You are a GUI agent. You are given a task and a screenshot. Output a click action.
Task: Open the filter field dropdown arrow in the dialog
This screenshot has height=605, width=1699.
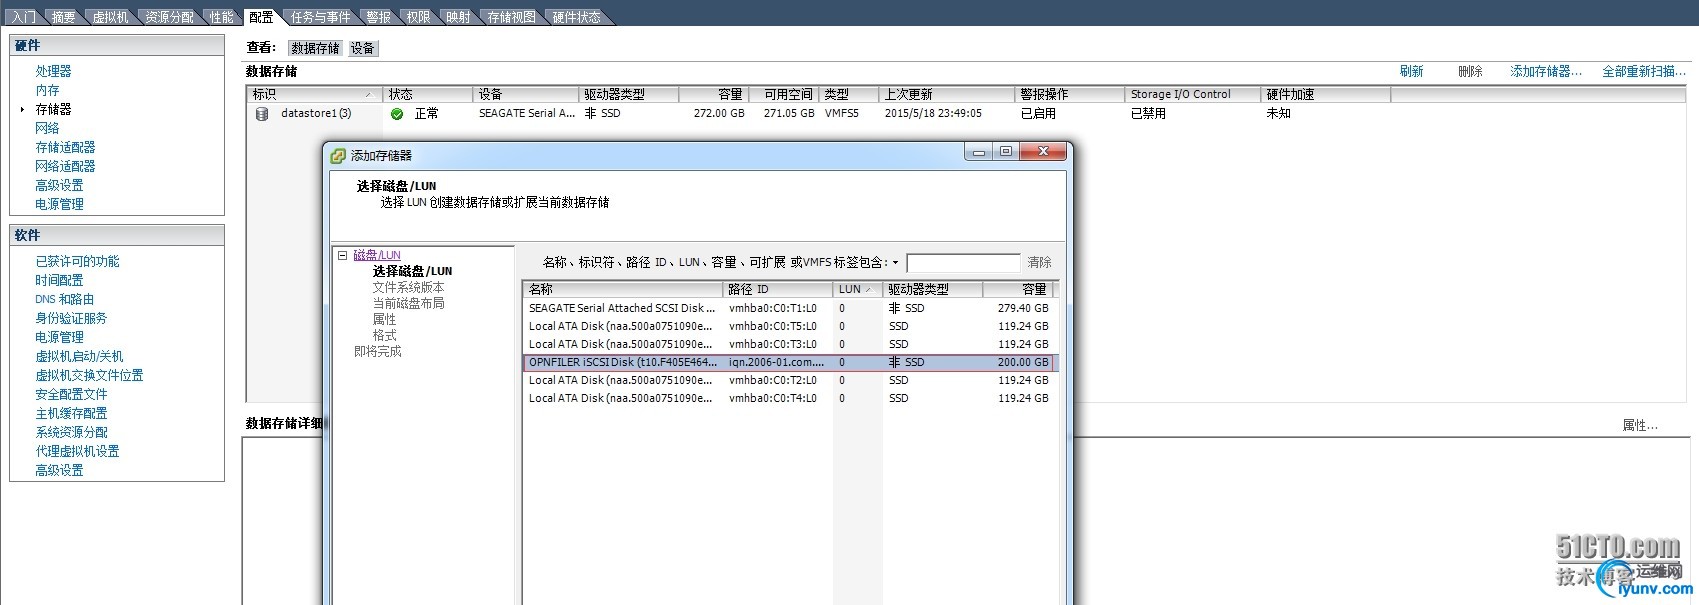[896, 263]
